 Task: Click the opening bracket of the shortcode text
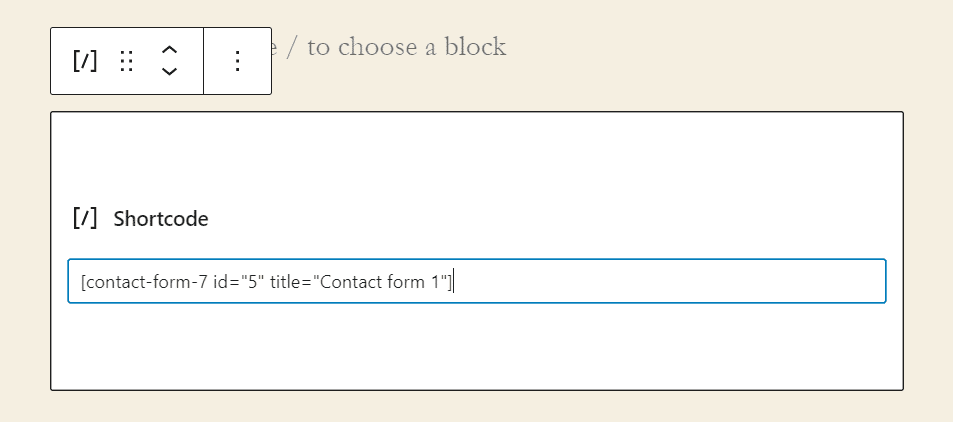pyautogui.click(x=84, y=283)
